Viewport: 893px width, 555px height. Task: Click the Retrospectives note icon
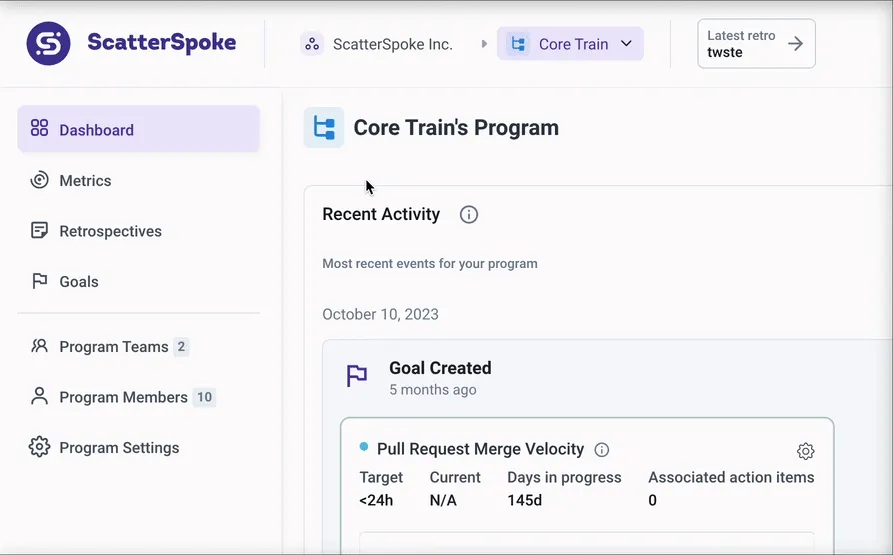[x=40, y=231]
